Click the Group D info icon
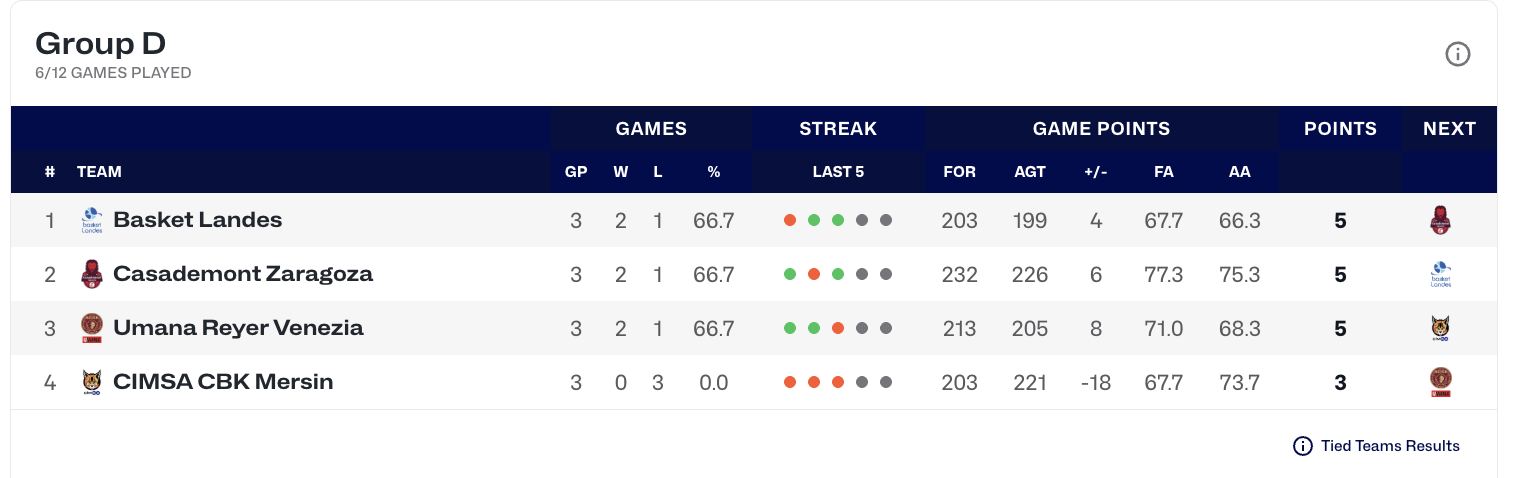 [x=1457, y=55]
